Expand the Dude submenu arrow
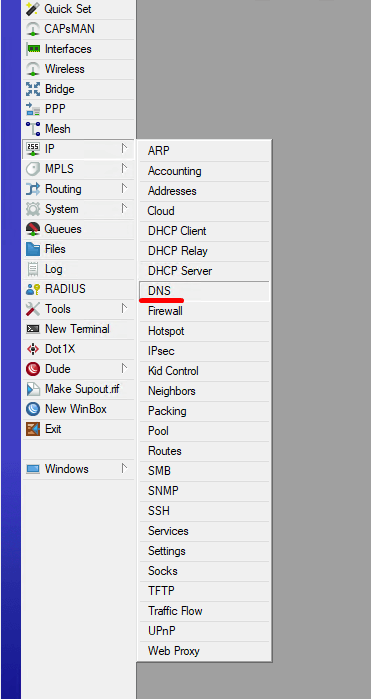Screen dimensions: 371x699 (x=125, y=368)
